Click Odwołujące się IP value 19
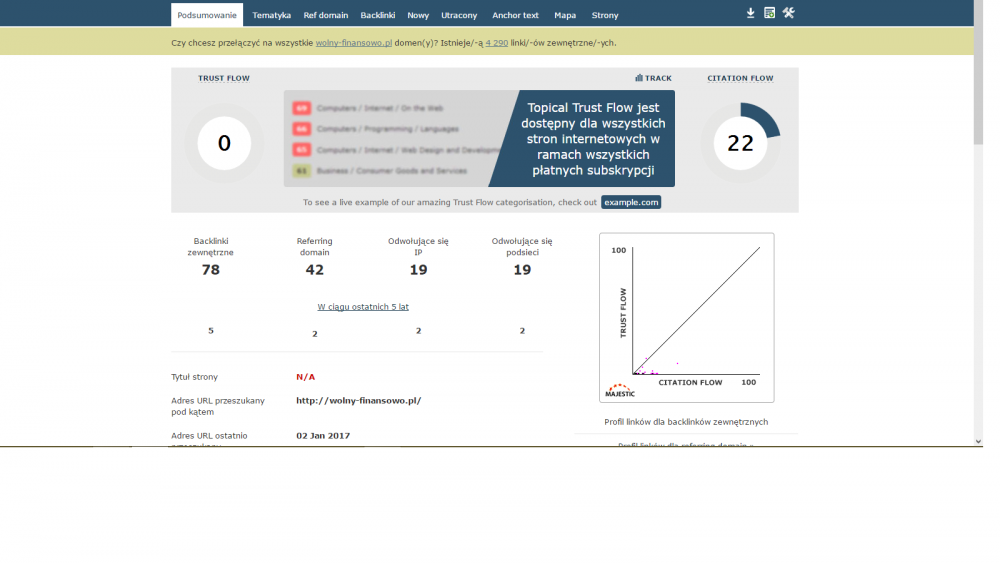The width and height of the screenshot is (1000, 563). 418,270
